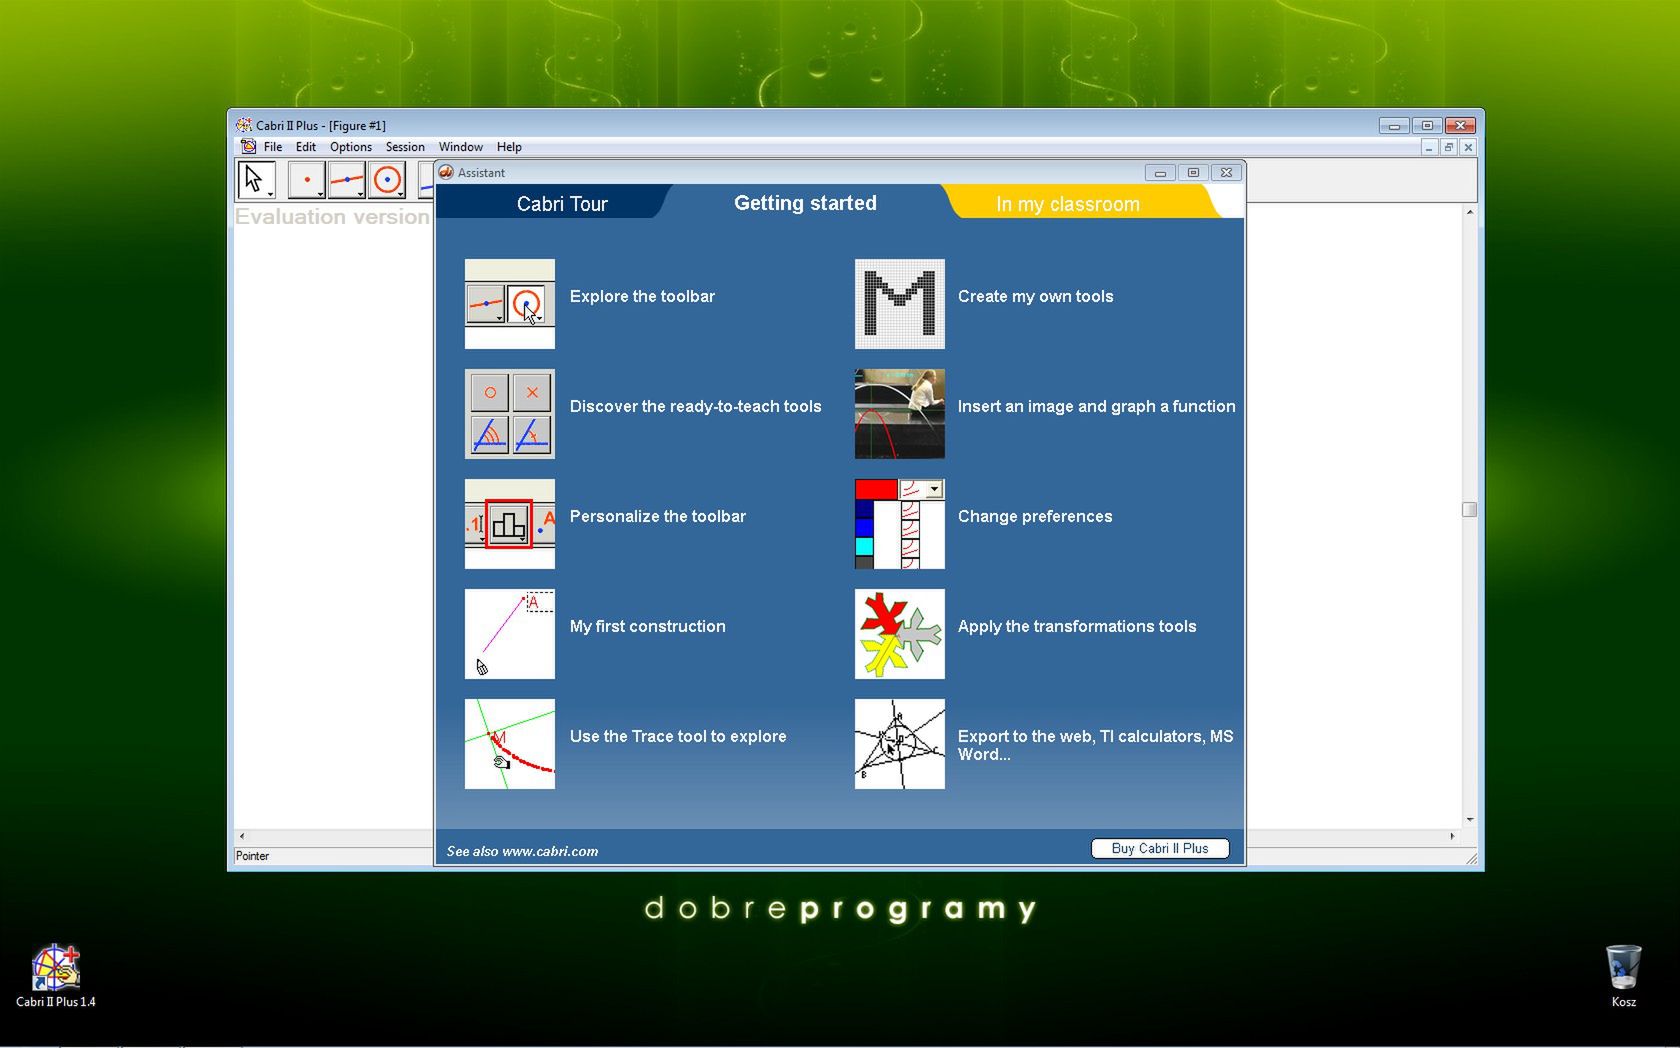Click scroll up arrow of Figure window
1680x1048 pixels.
(1469, 212)
